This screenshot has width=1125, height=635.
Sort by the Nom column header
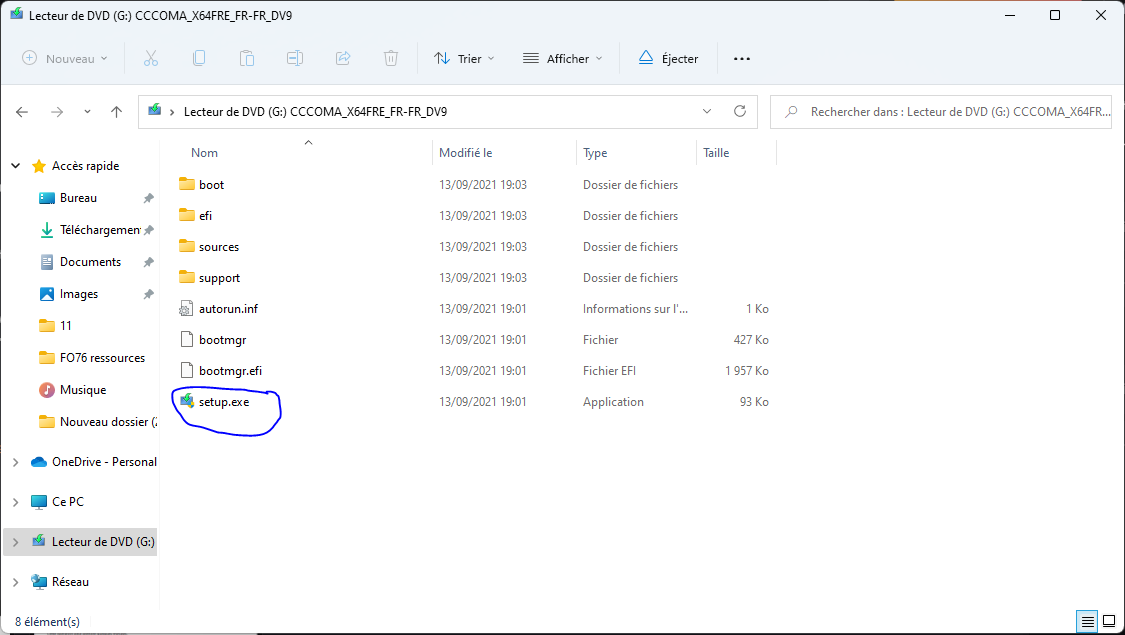204,153
